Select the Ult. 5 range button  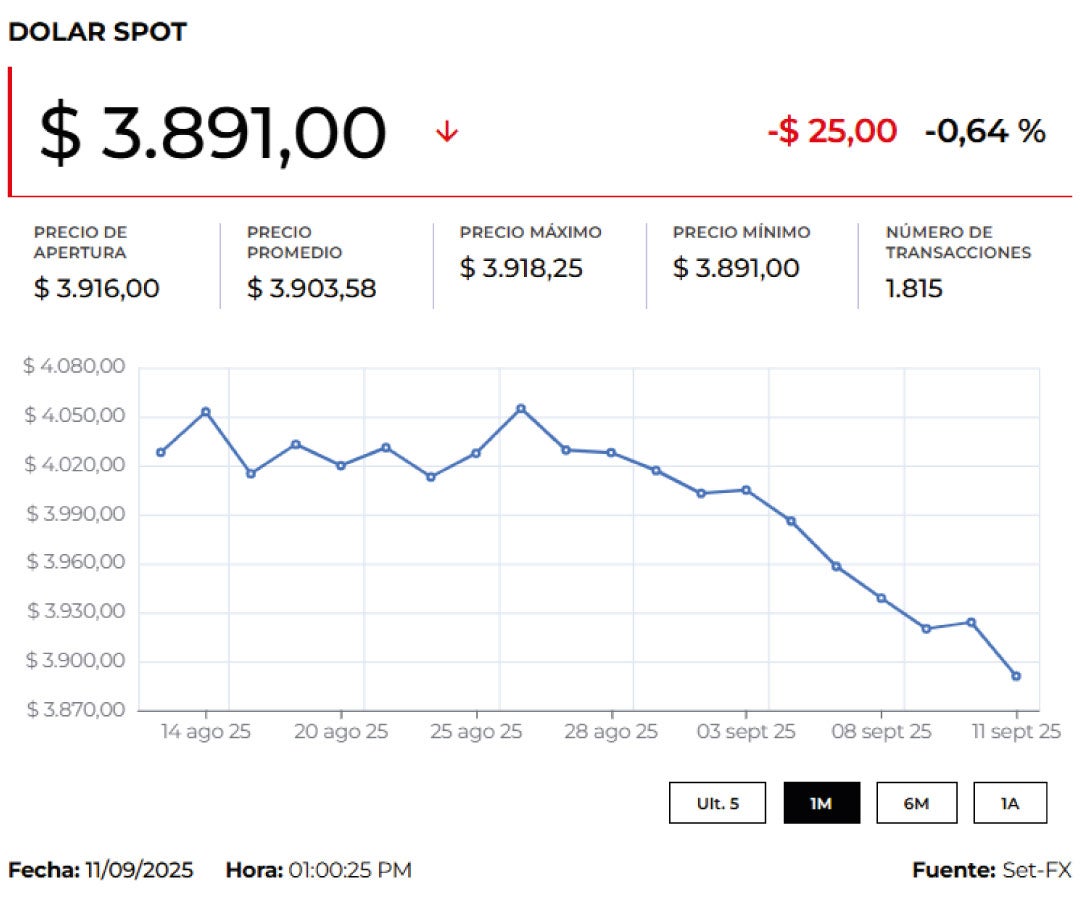(718, 803)
